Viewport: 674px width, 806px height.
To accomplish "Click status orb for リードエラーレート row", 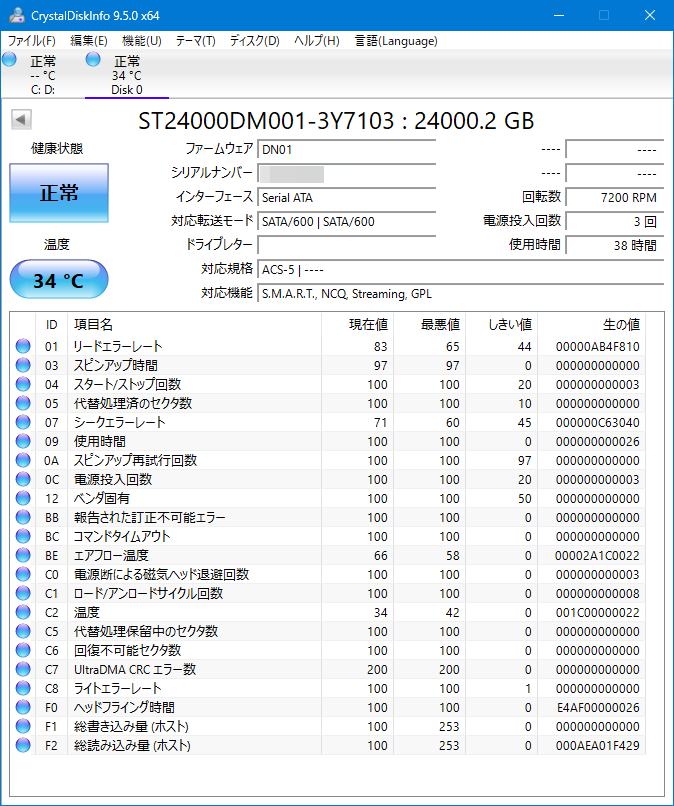I will (x=23, y=346).
